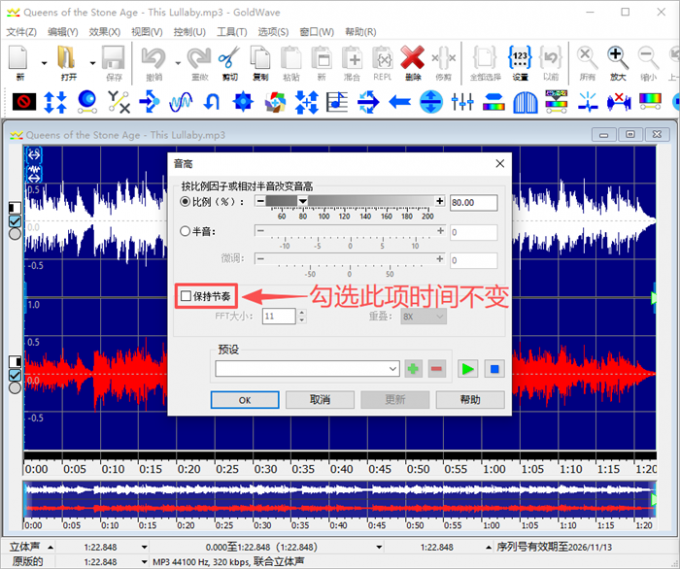Click the Zoom In (放大) magnifier icon

pos(618,58)
